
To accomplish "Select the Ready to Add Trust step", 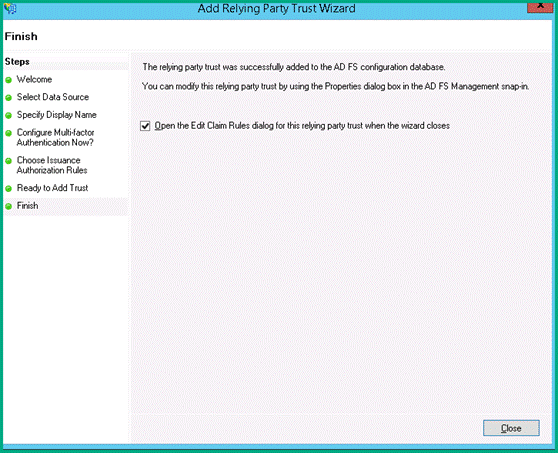I will (x=52, y=188).
